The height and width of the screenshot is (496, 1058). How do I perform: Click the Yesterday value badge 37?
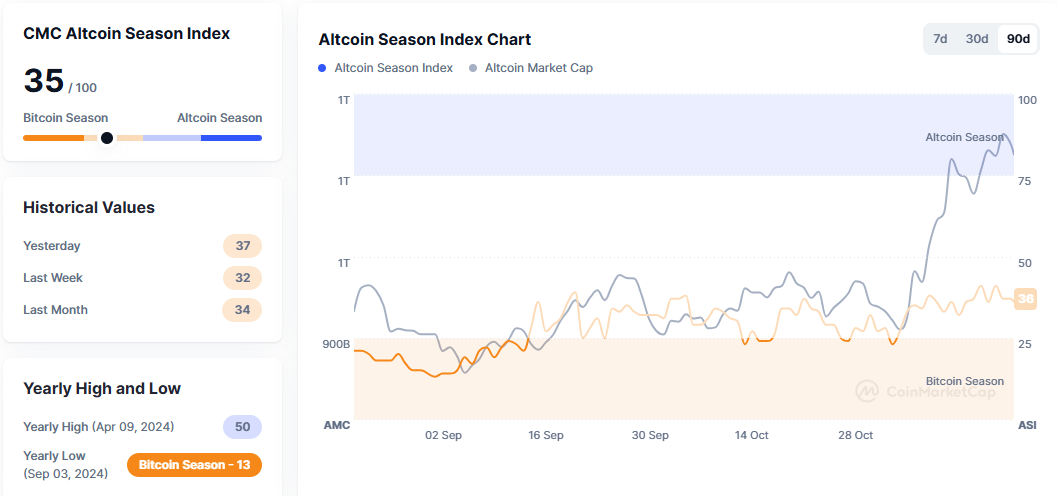242,246
